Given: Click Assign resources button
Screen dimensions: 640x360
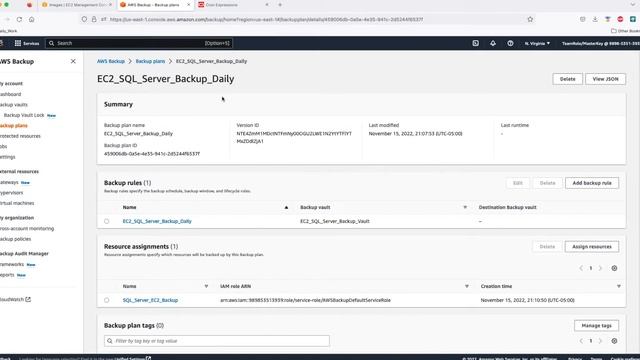Looking at the screenshot, I should point(592,247).
